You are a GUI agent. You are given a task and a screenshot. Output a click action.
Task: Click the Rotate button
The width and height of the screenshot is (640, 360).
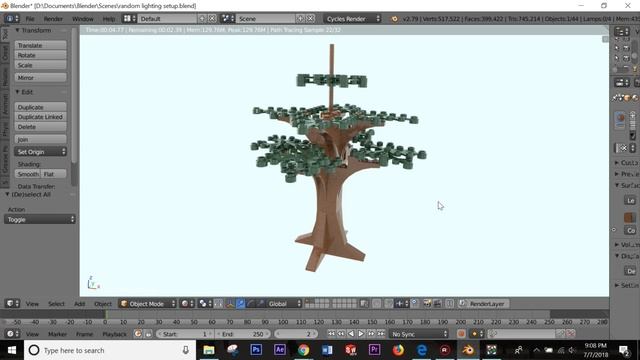tap(40, 55)
